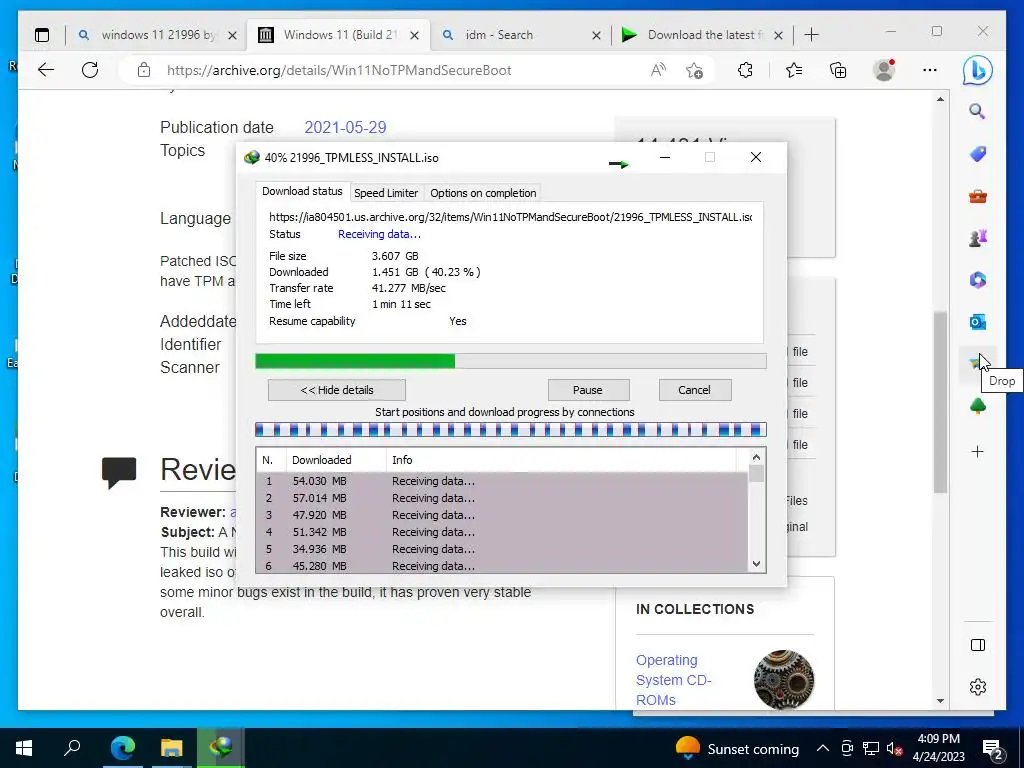Add a sidebar app with plus icon
This screenshot has height=768, width=1024.
978,451
